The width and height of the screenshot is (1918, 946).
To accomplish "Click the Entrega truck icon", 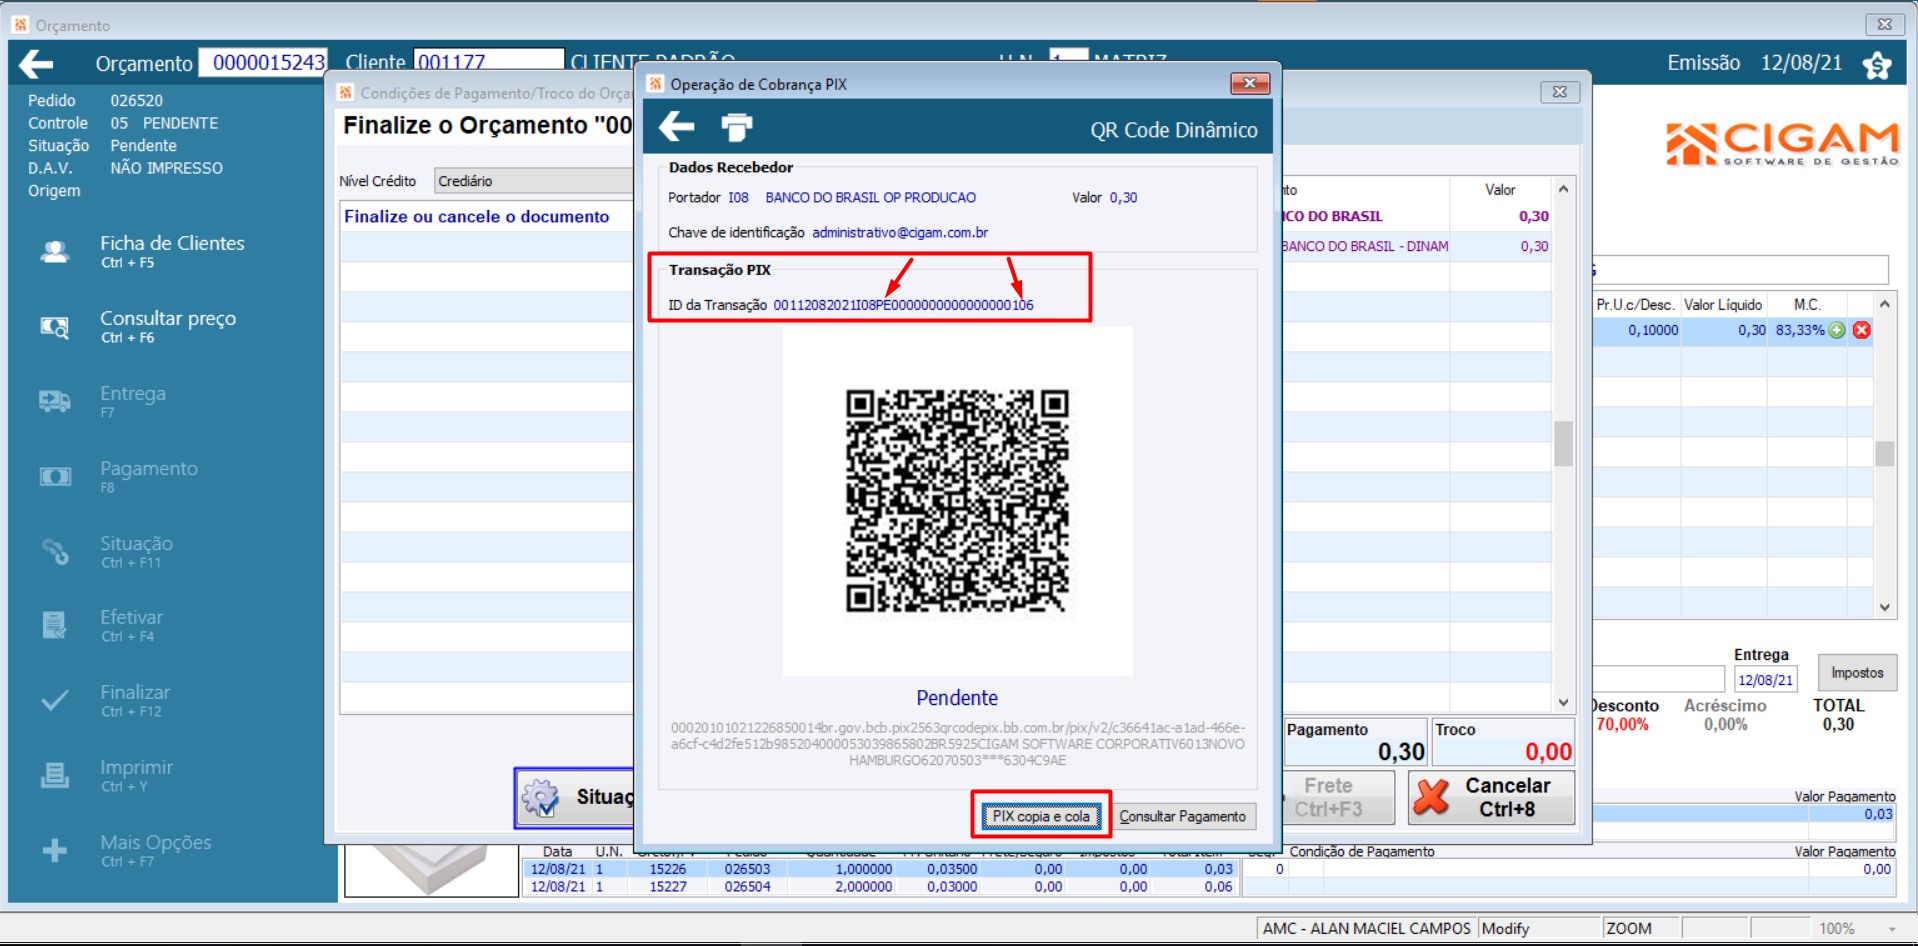I will coord(55,402).
